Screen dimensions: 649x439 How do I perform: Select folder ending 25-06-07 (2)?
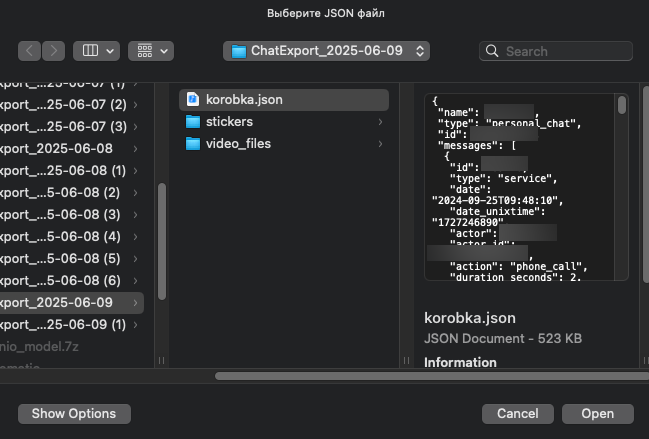click(72, 104)
